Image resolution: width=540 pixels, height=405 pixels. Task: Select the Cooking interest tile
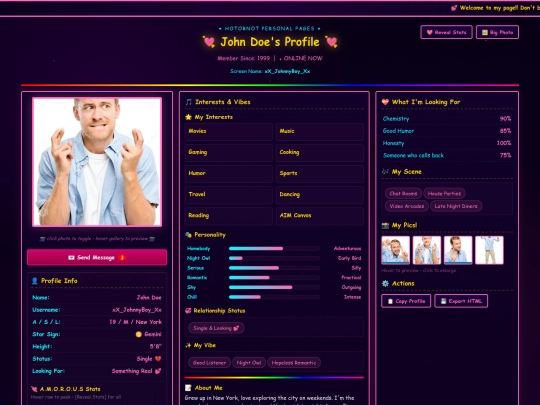320,152
